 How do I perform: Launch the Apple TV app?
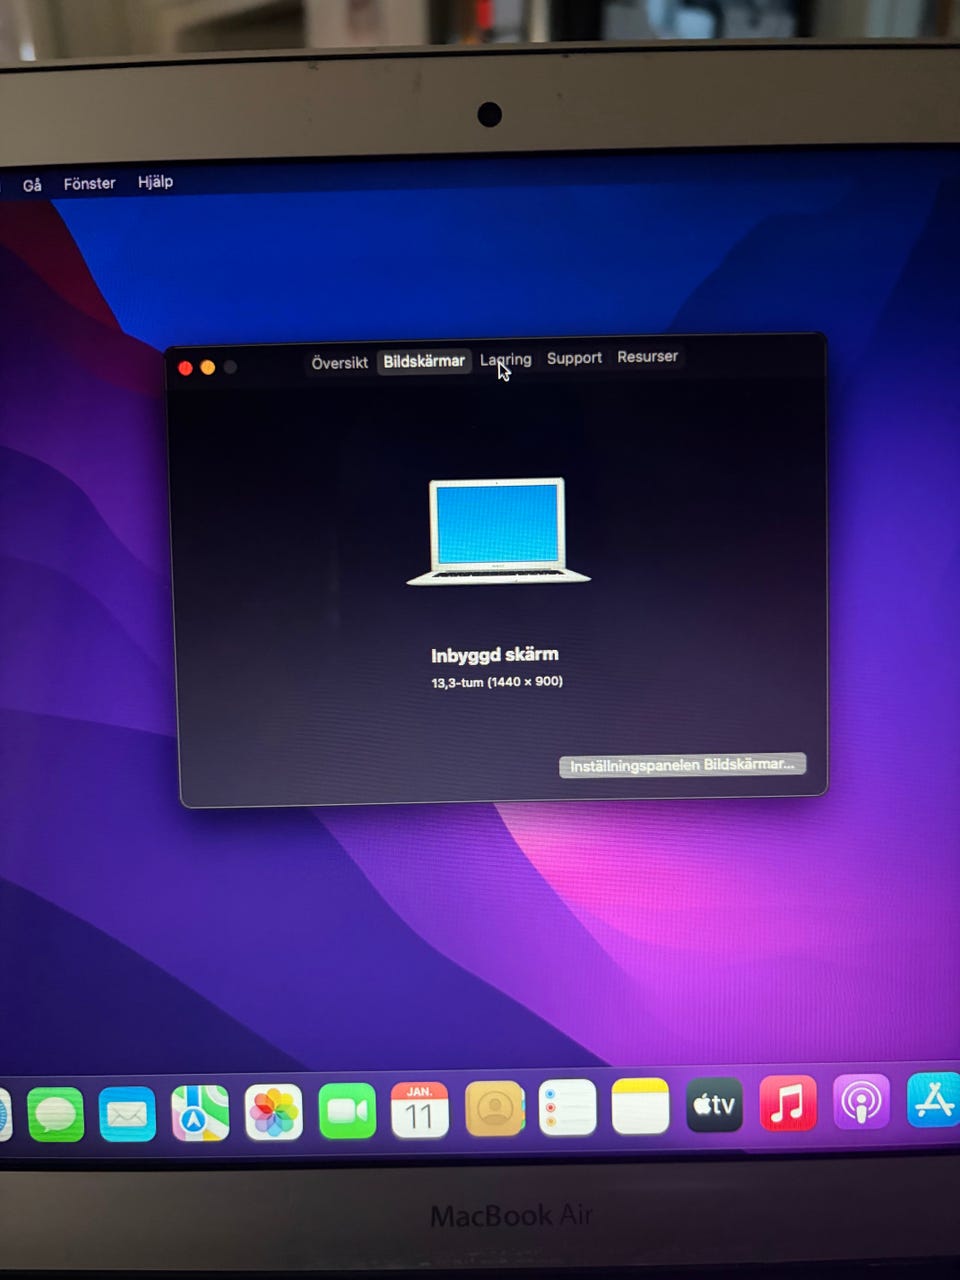(x=714, y=1104)
